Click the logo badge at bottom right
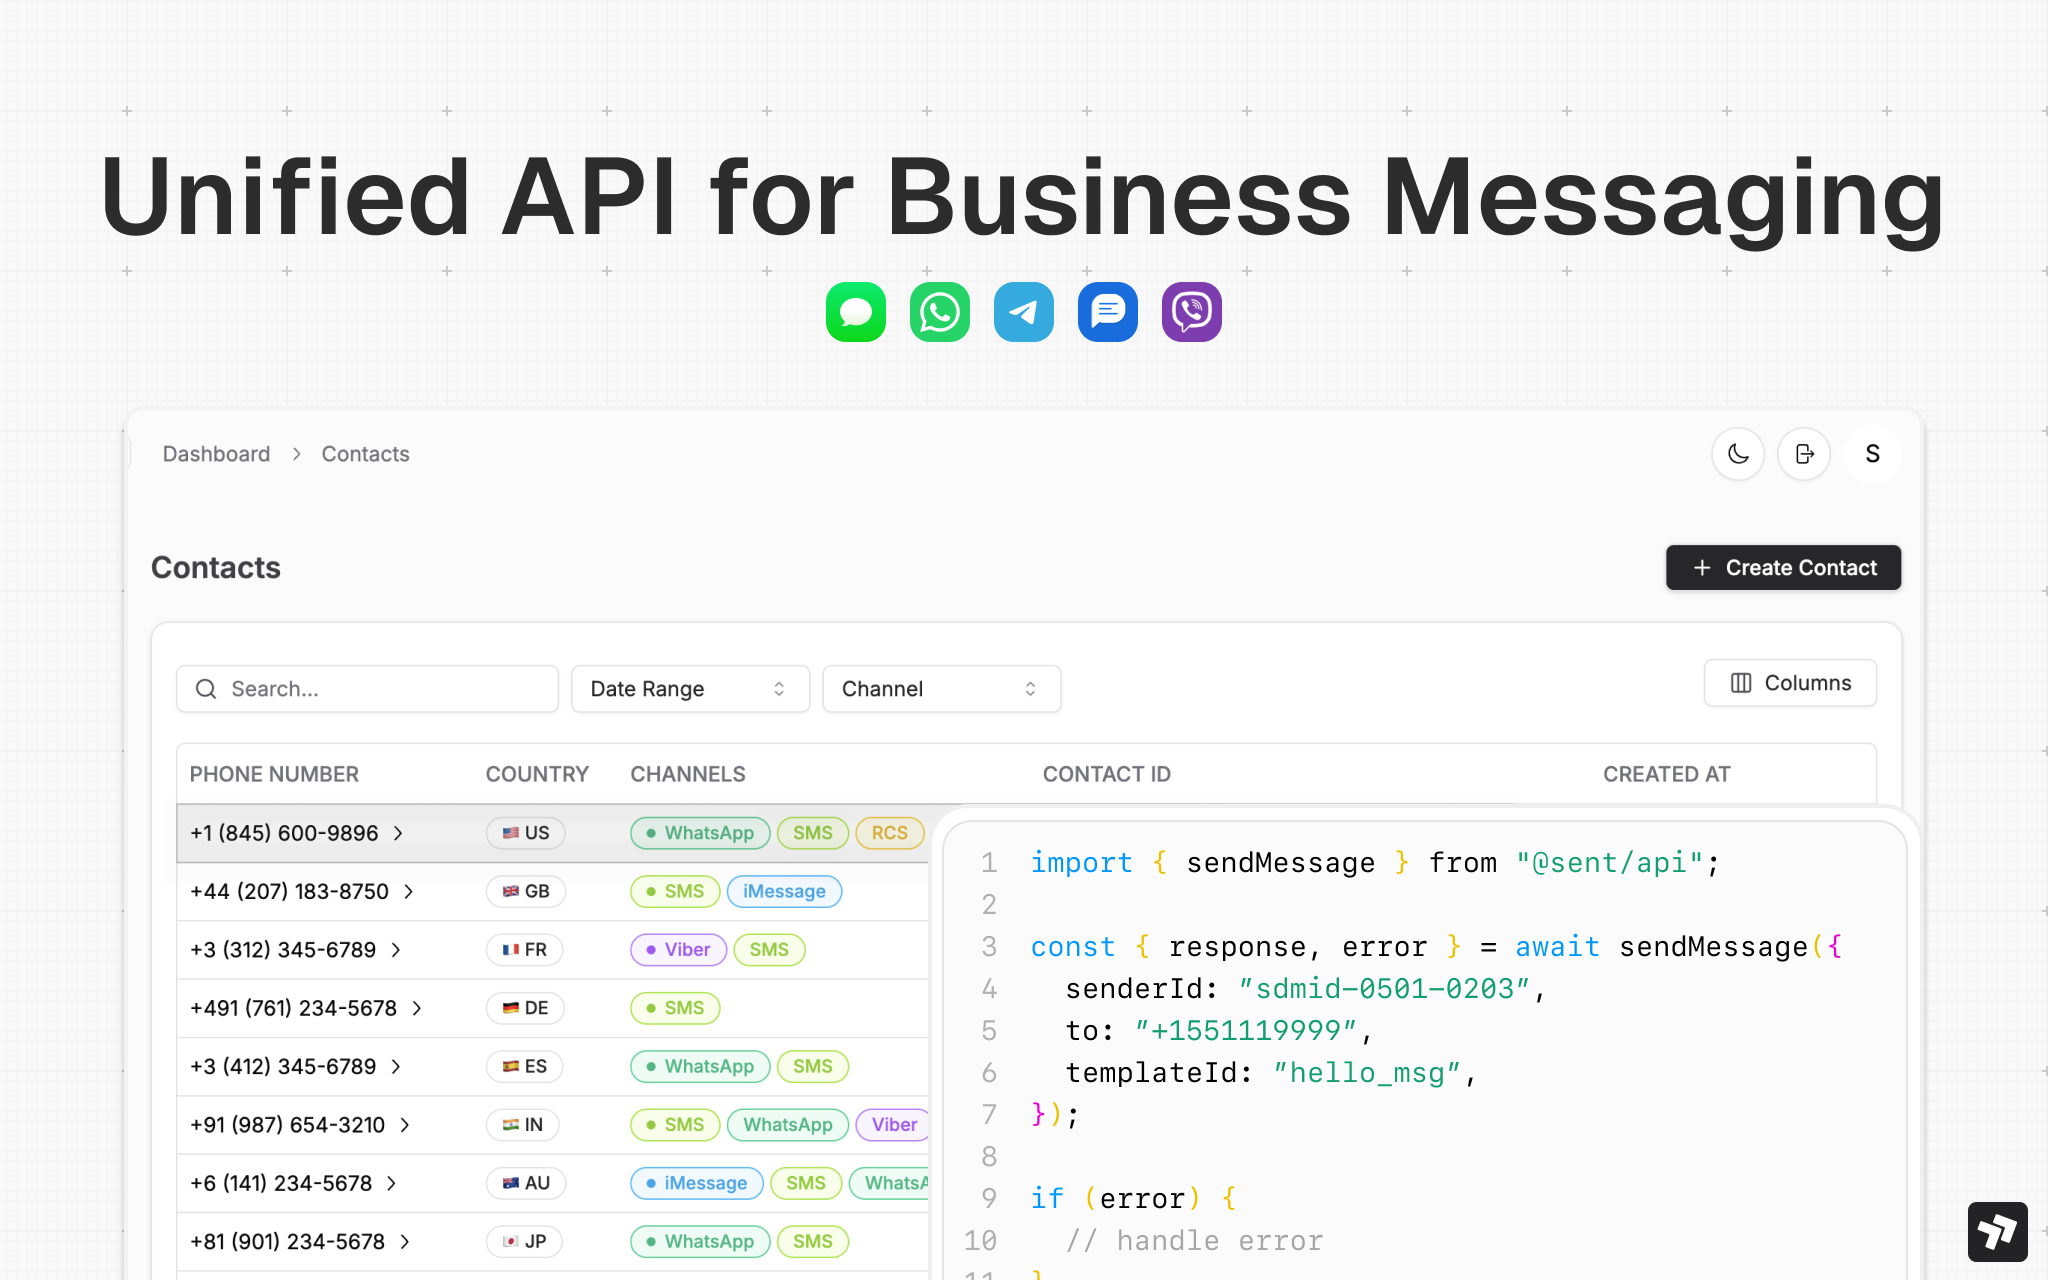Screen dimensions: 2048x1280 (1997, 1231)
